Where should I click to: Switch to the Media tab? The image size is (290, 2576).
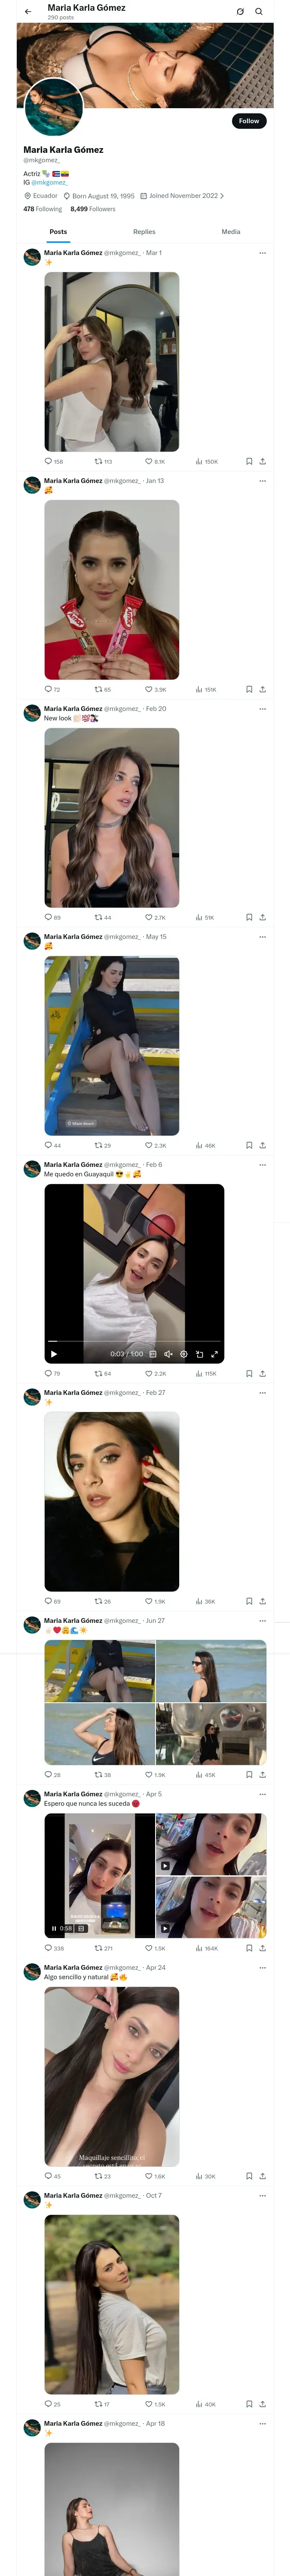[231, 232]
